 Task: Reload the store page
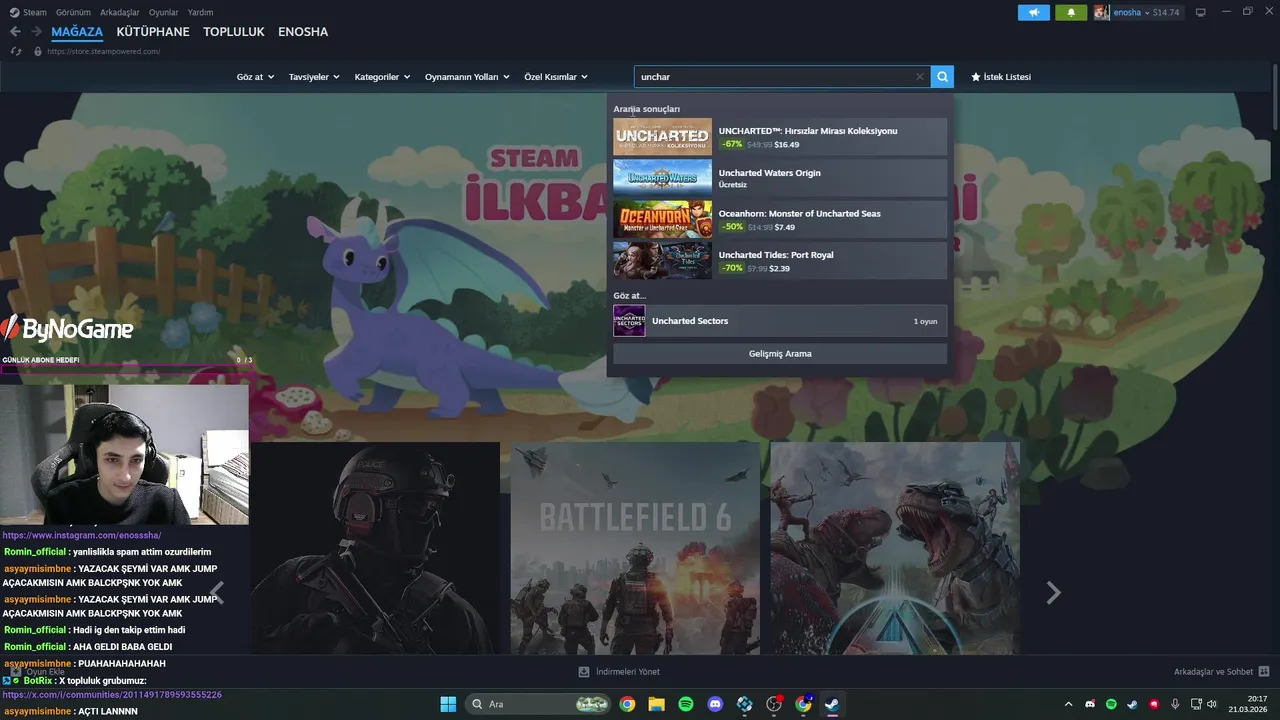[x=16, y=51]
